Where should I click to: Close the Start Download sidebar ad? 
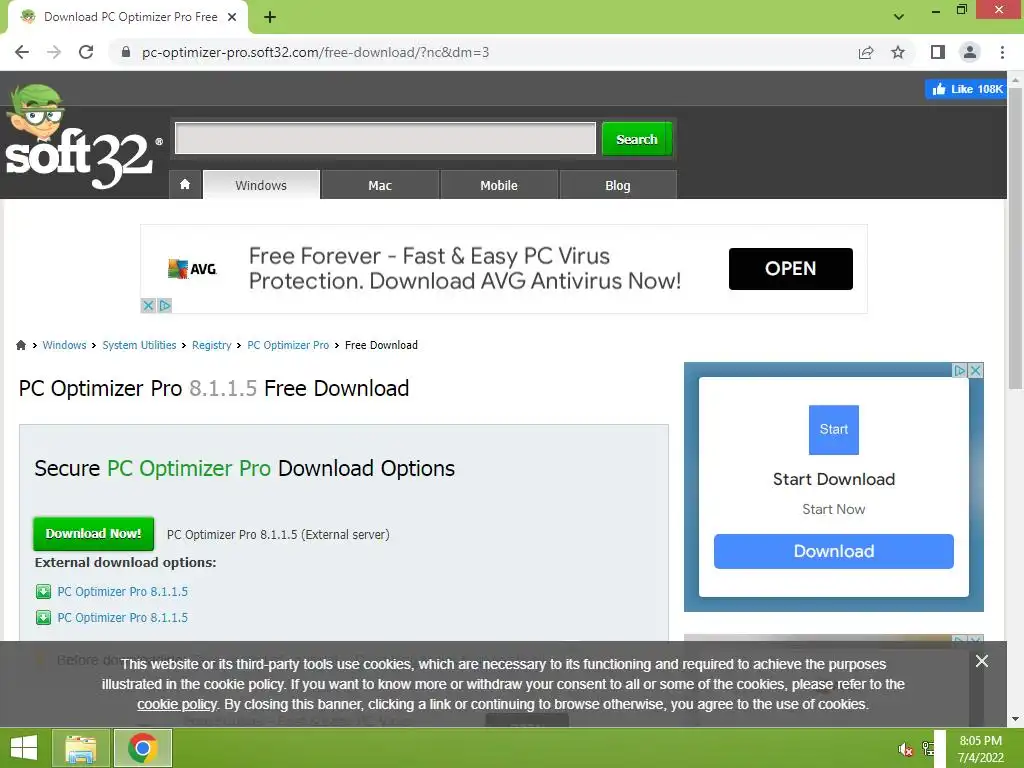975,370
